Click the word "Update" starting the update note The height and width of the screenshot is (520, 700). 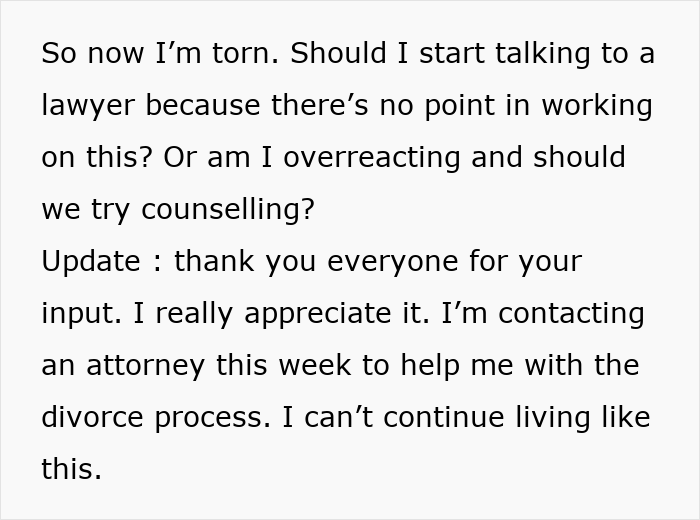coord(91,262)
